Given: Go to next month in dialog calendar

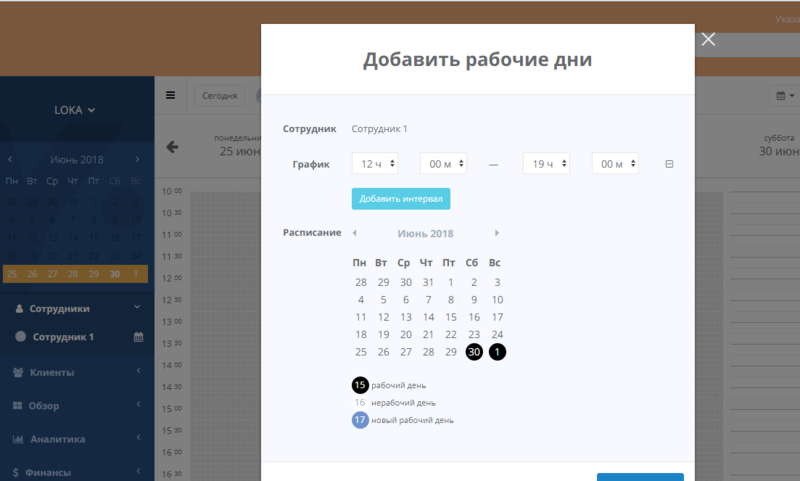Looking at the screenshot, I should click(497, 233).
